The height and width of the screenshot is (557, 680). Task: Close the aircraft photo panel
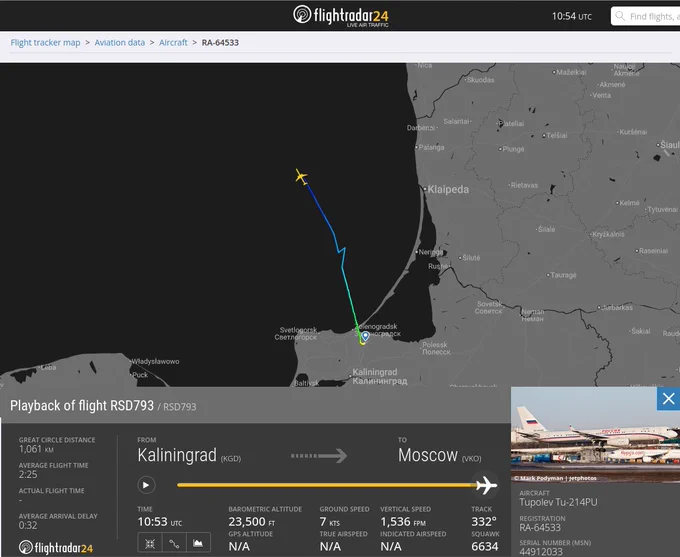[x=668, y=398]
